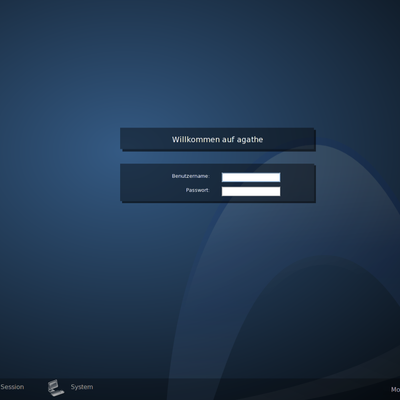Open the Session menu
The image size is (400, 400).
[x=12, y=387]
